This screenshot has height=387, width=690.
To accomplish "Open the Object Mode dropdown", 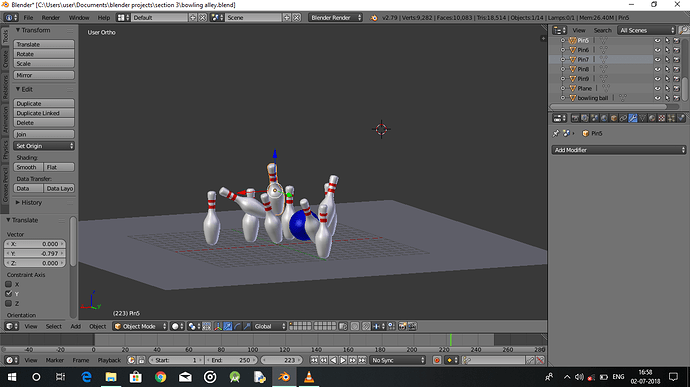I will 140,326.
